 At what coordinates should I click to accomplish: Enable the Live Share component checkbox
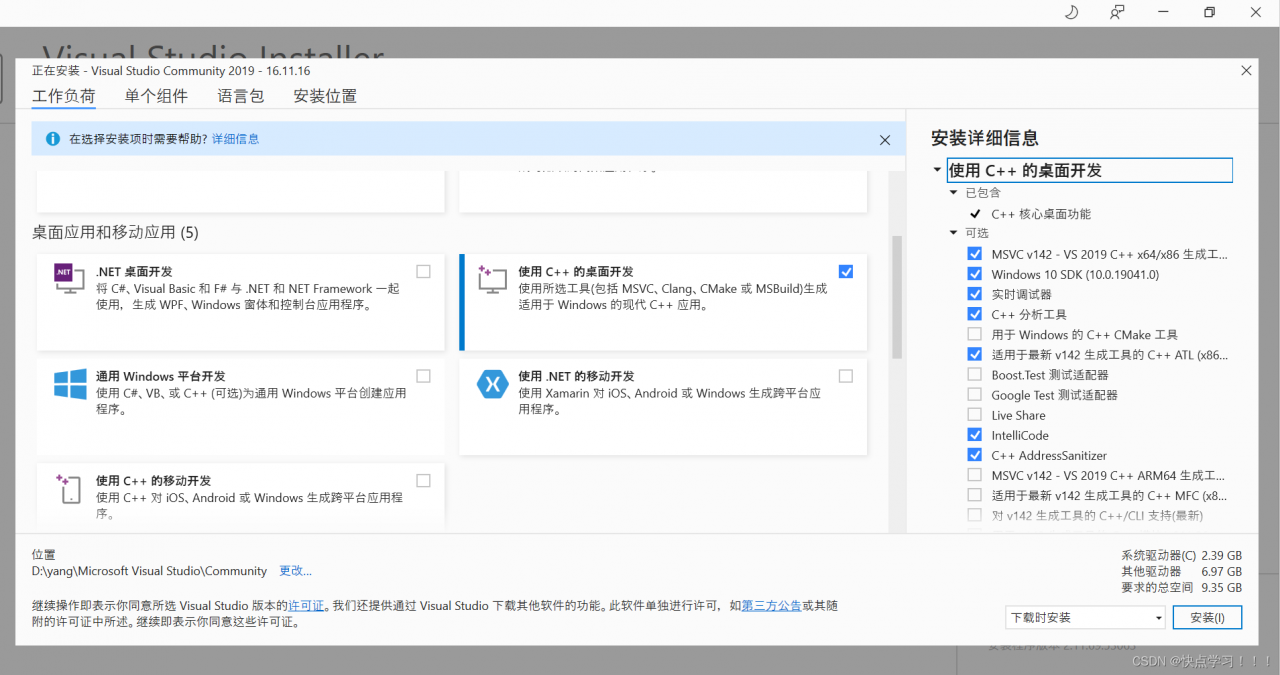tap(975, 415)
